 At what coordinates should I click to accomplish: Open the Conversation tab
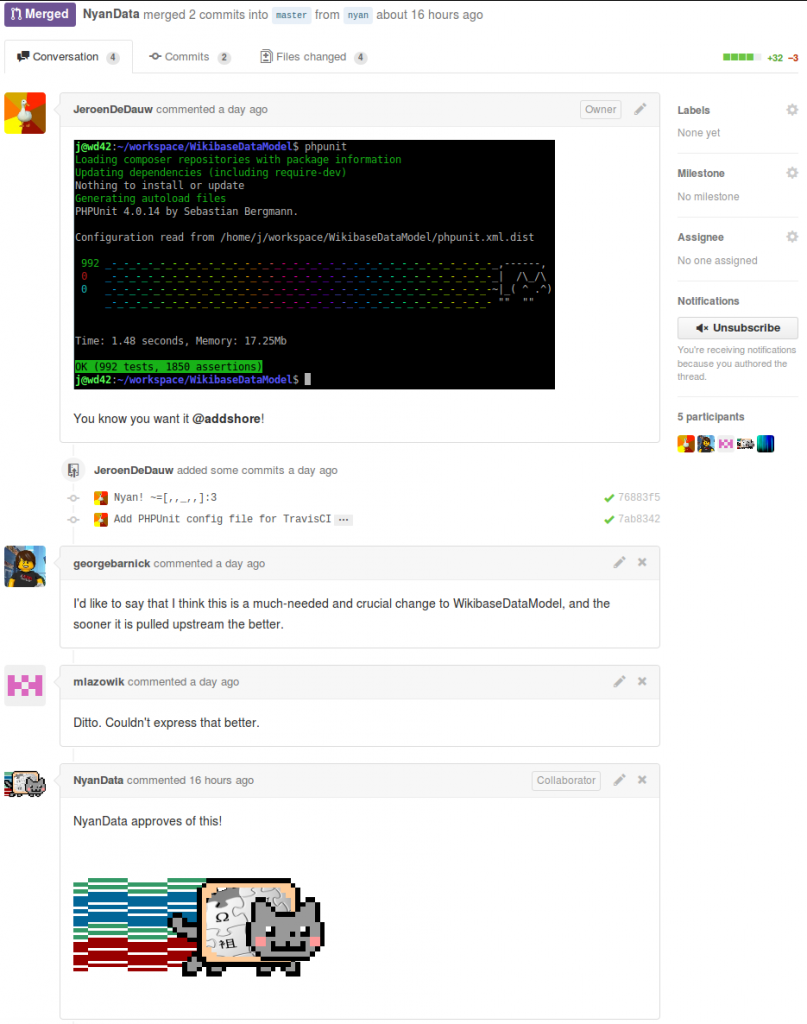[68, 57]
